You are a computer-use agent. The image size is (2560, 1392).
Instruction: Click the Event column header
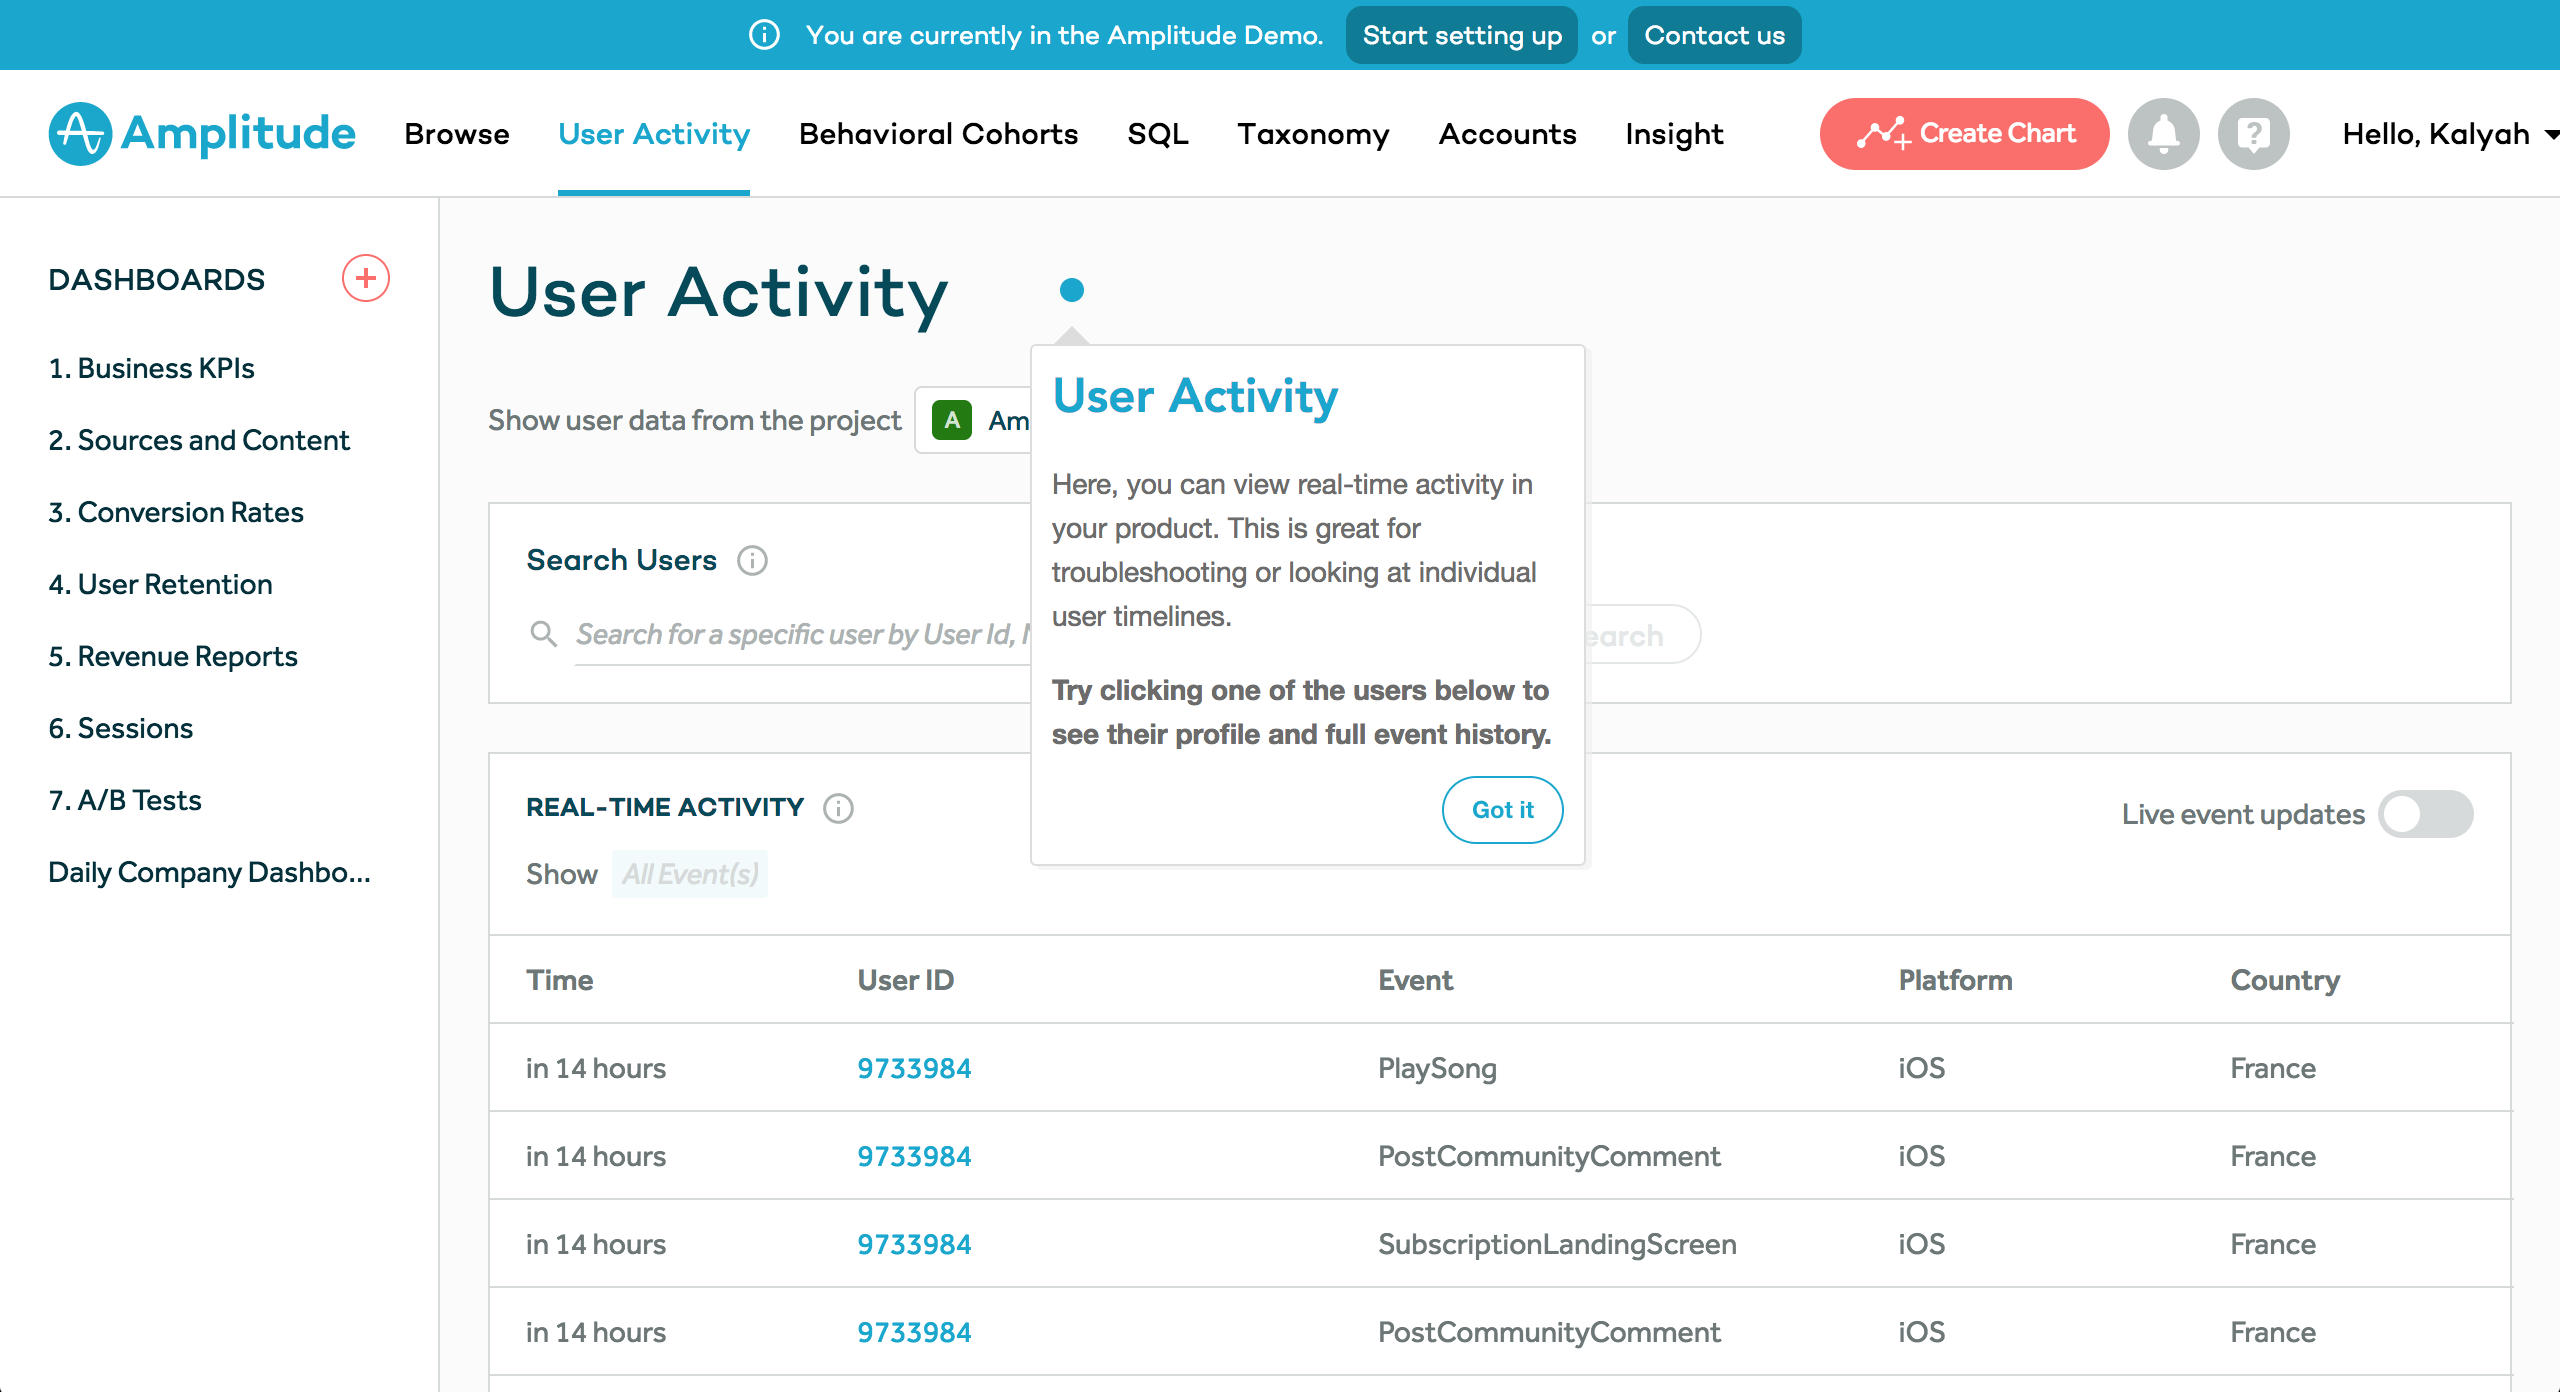point(1415,980)
